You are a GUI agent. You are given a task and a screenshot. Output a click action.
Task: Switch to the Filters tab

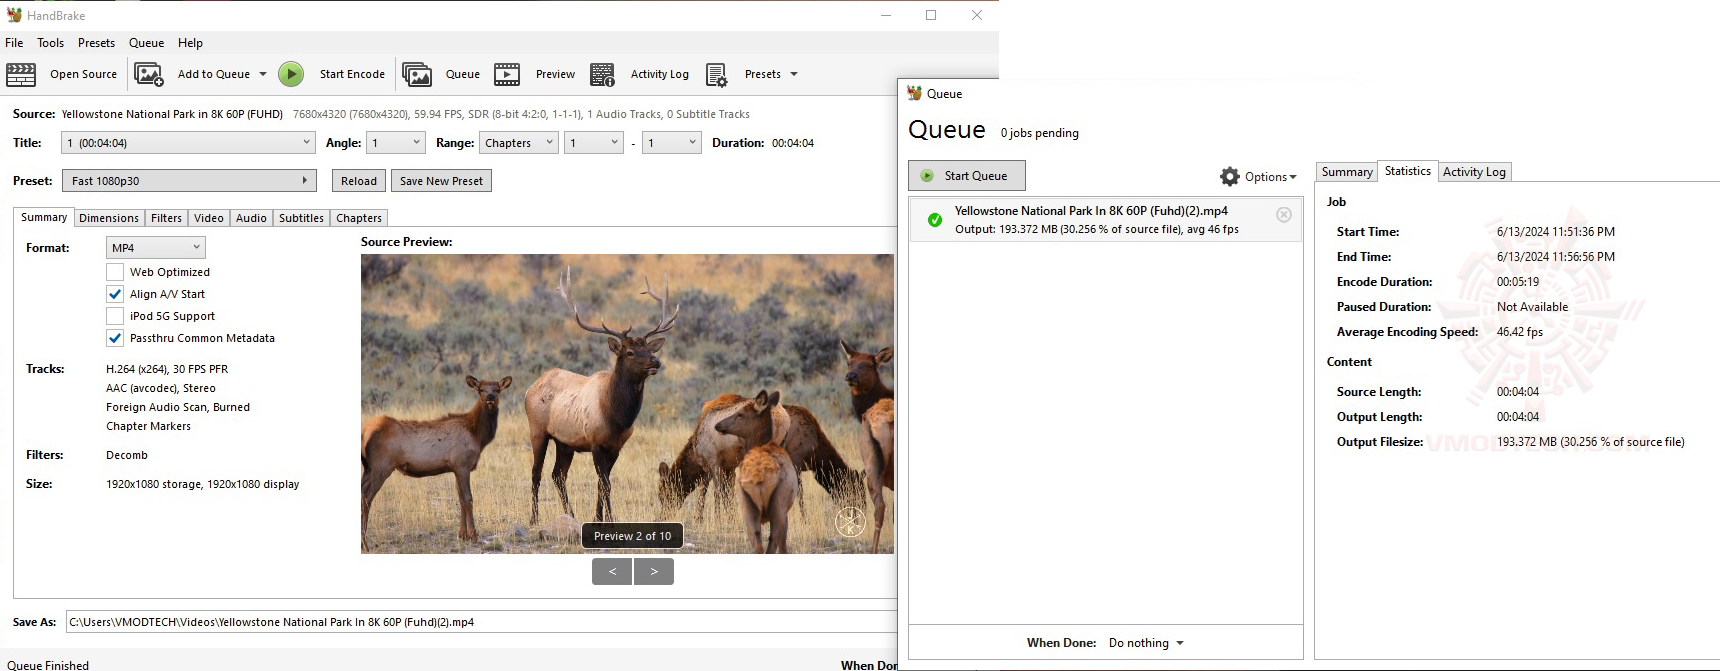click(166, 218)
